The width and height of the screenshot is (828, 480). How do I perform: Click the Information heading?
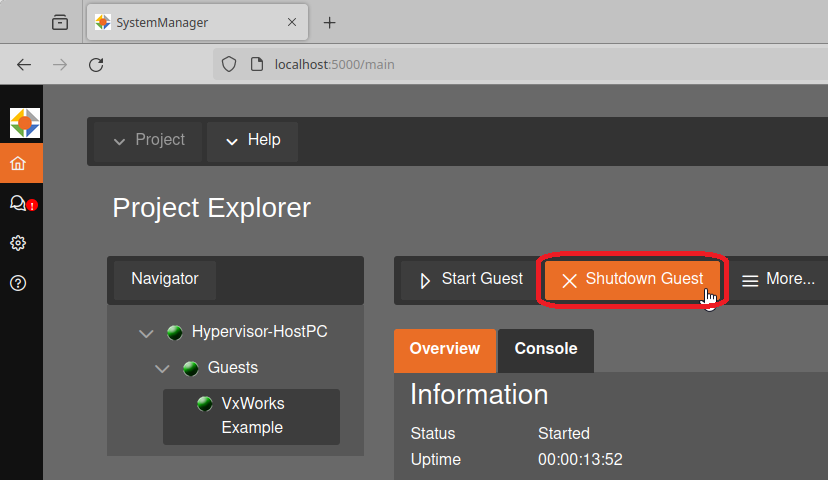[x=479, y=395]
